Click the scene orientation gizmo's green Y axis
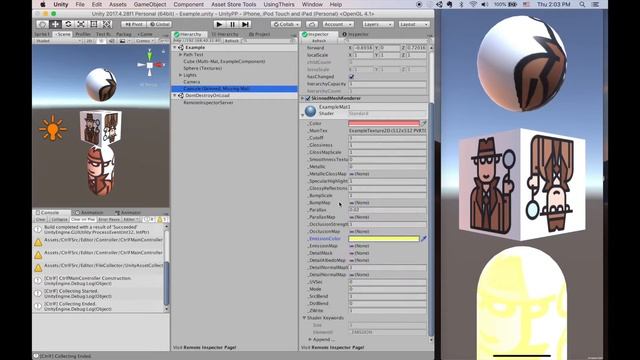This screenshot has width=640, height=360. pos(149,55)
